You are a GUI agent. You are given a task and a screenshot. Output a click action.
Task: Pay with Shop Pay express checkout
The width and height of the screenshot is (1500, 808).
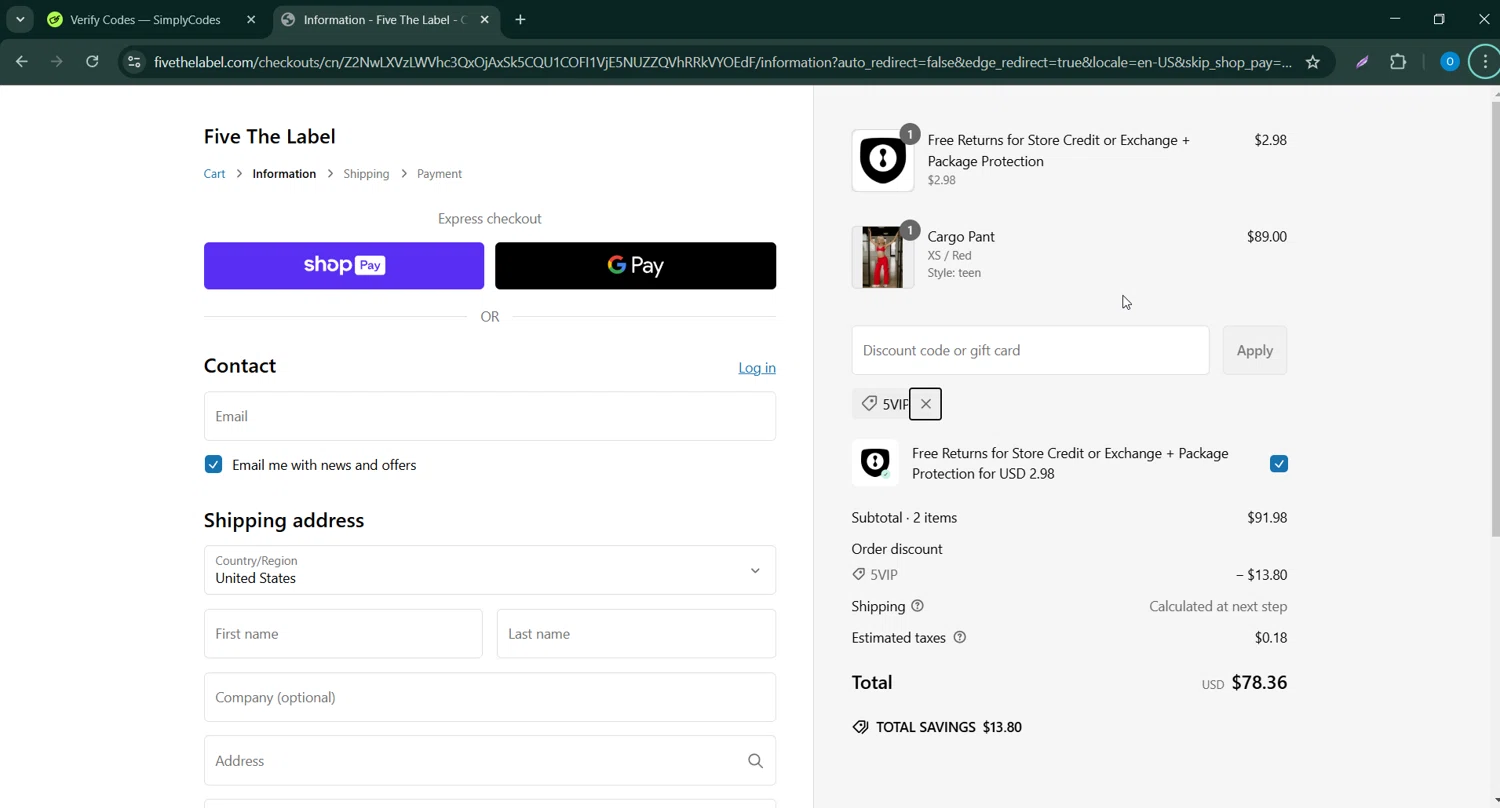click(344, 266)
